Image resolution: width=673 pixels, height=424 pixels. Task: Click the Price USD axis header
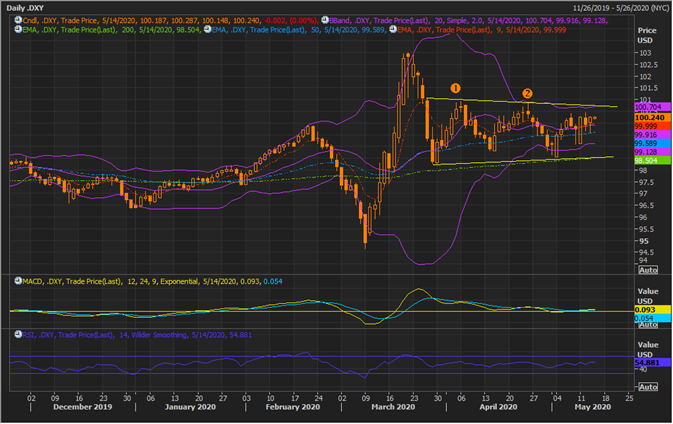point(647,35)
